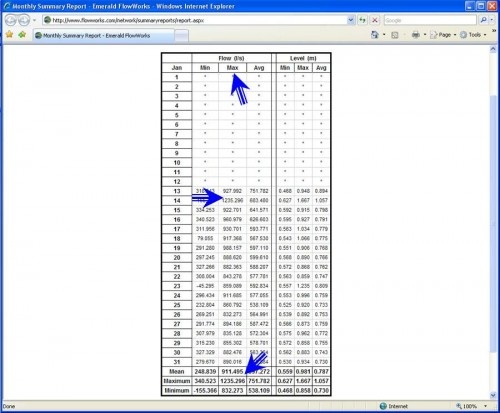This screenshot has height=413, width=500.
Task: Show more command bar items chevron
Action: tap(494, 31)
